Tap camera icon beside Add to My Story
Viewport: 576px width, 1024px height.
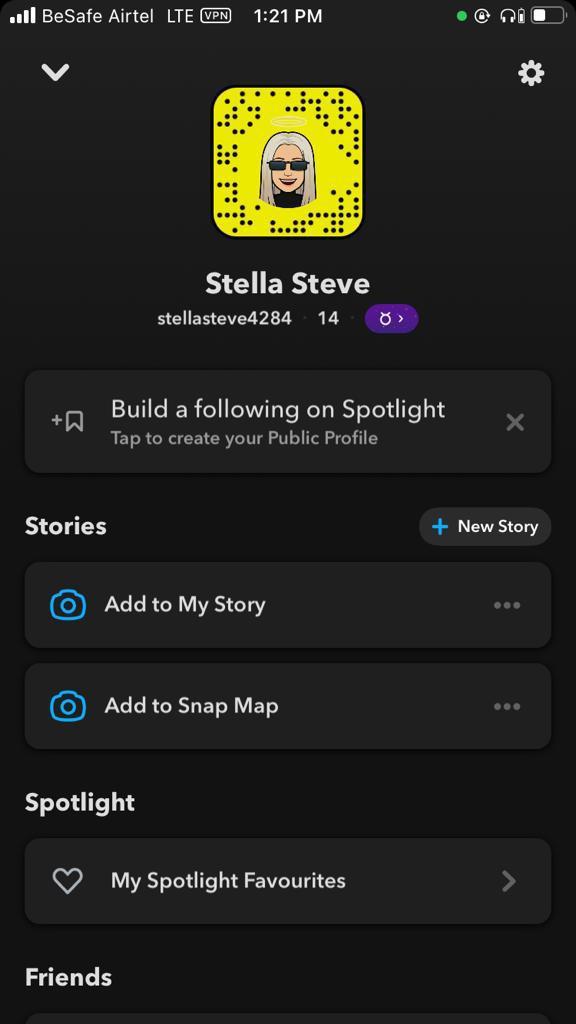[x=68, y=605]
